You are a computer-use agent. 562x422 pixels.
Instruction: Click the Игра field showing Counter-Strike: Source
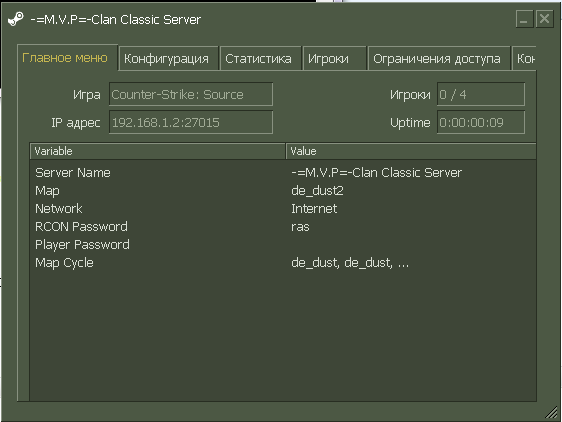pyautogui.click(x=191, y=94)
